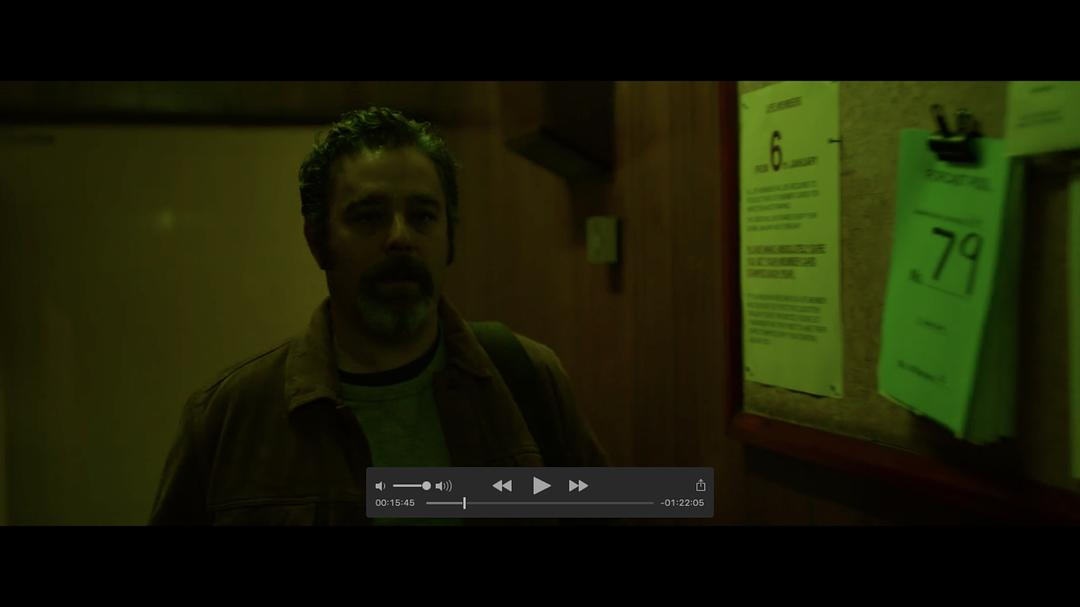1080x607 pixels.
Task: Click the green paper showing number 79
Action: pos(945,280)
